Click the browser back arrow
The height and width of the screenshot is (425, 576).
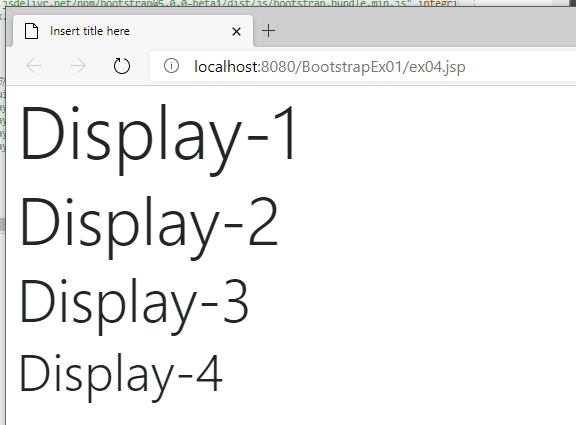coord(34,66)
